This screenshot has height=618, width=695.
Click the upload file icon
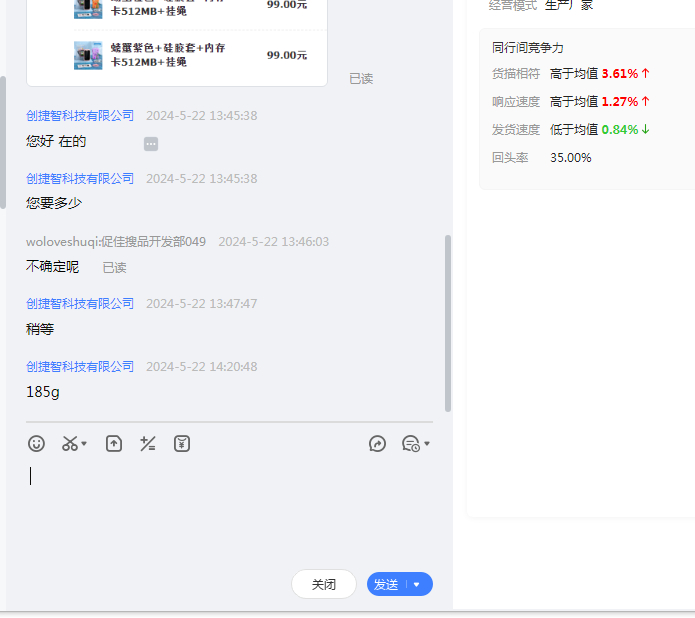(x=114, y=443)
